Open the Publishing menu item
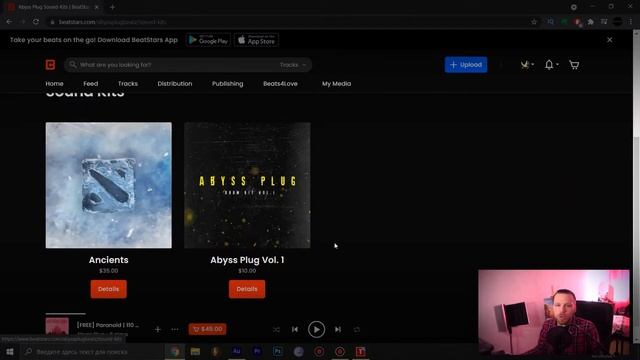Screen dimensions: 640x360 pos(227,84)
